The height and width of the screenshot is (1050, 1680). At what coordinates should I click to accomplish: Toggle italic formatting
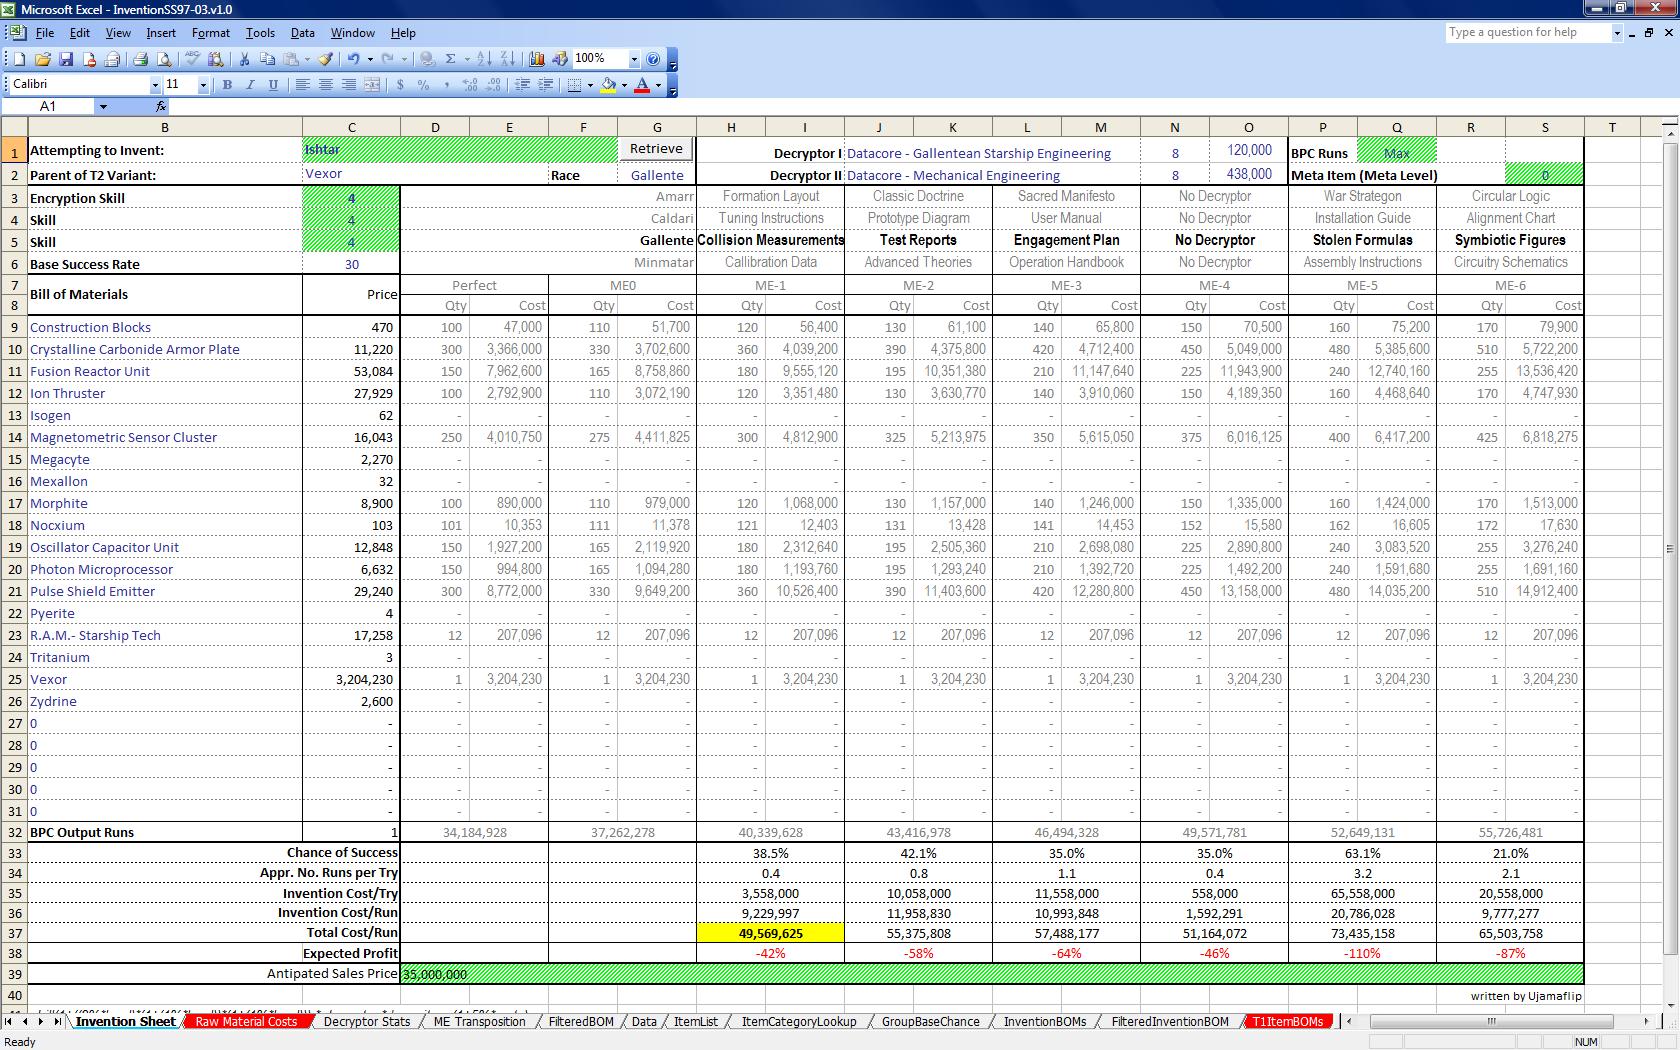pyautogui.click(x=250, y=85)
